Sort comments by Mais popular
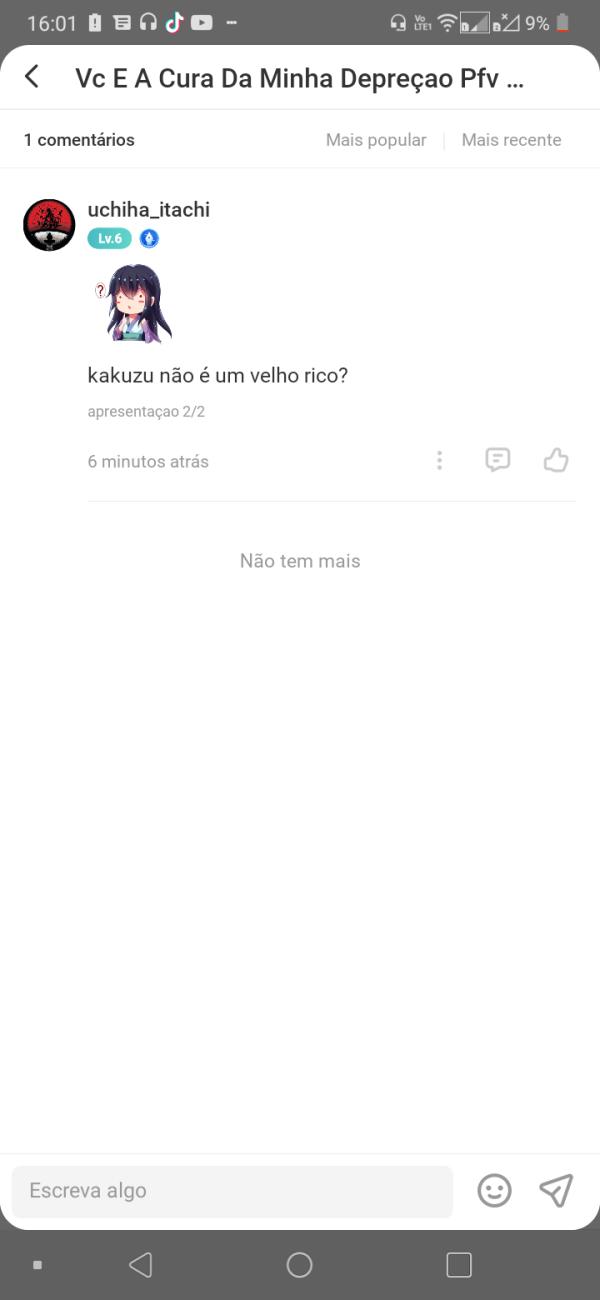Viewport: 600px width, 1300px height. pyautogui.click(x=376, y=140)
